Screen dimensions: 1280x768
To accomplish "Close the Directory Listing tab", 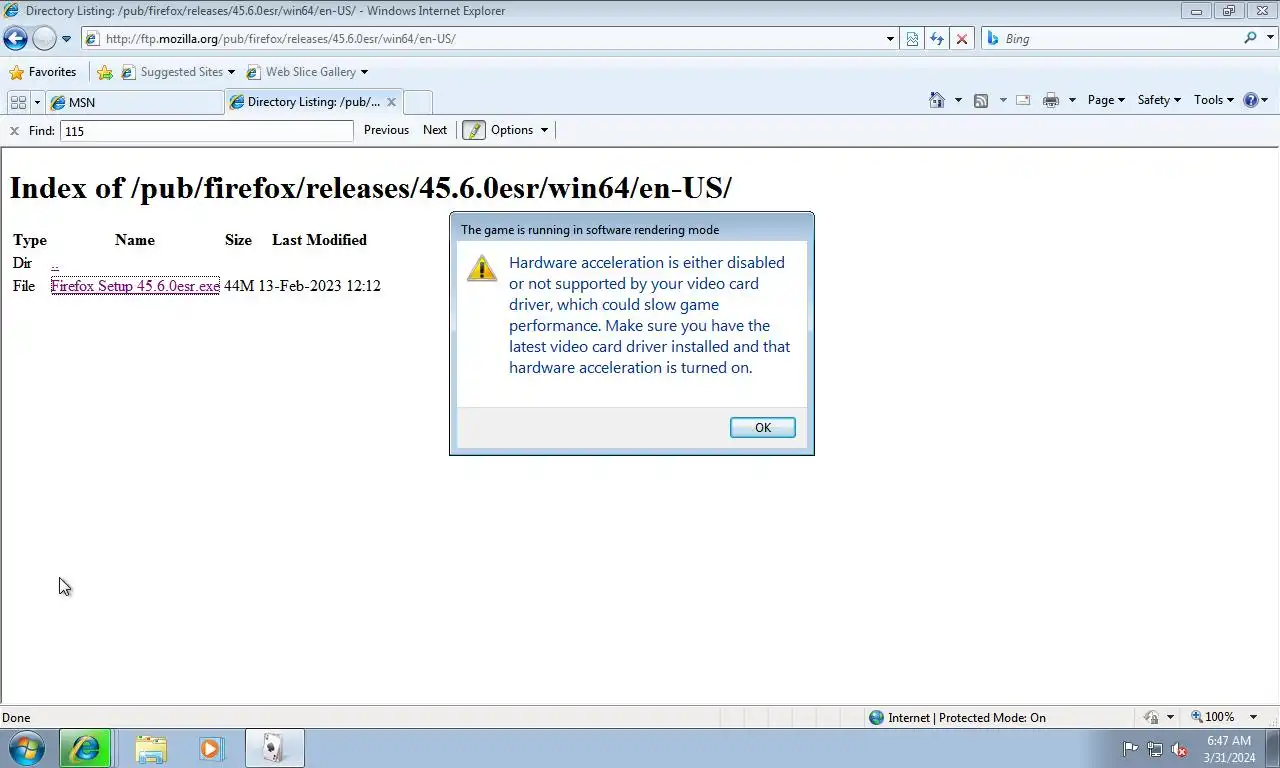I will (x=391, y=102).
